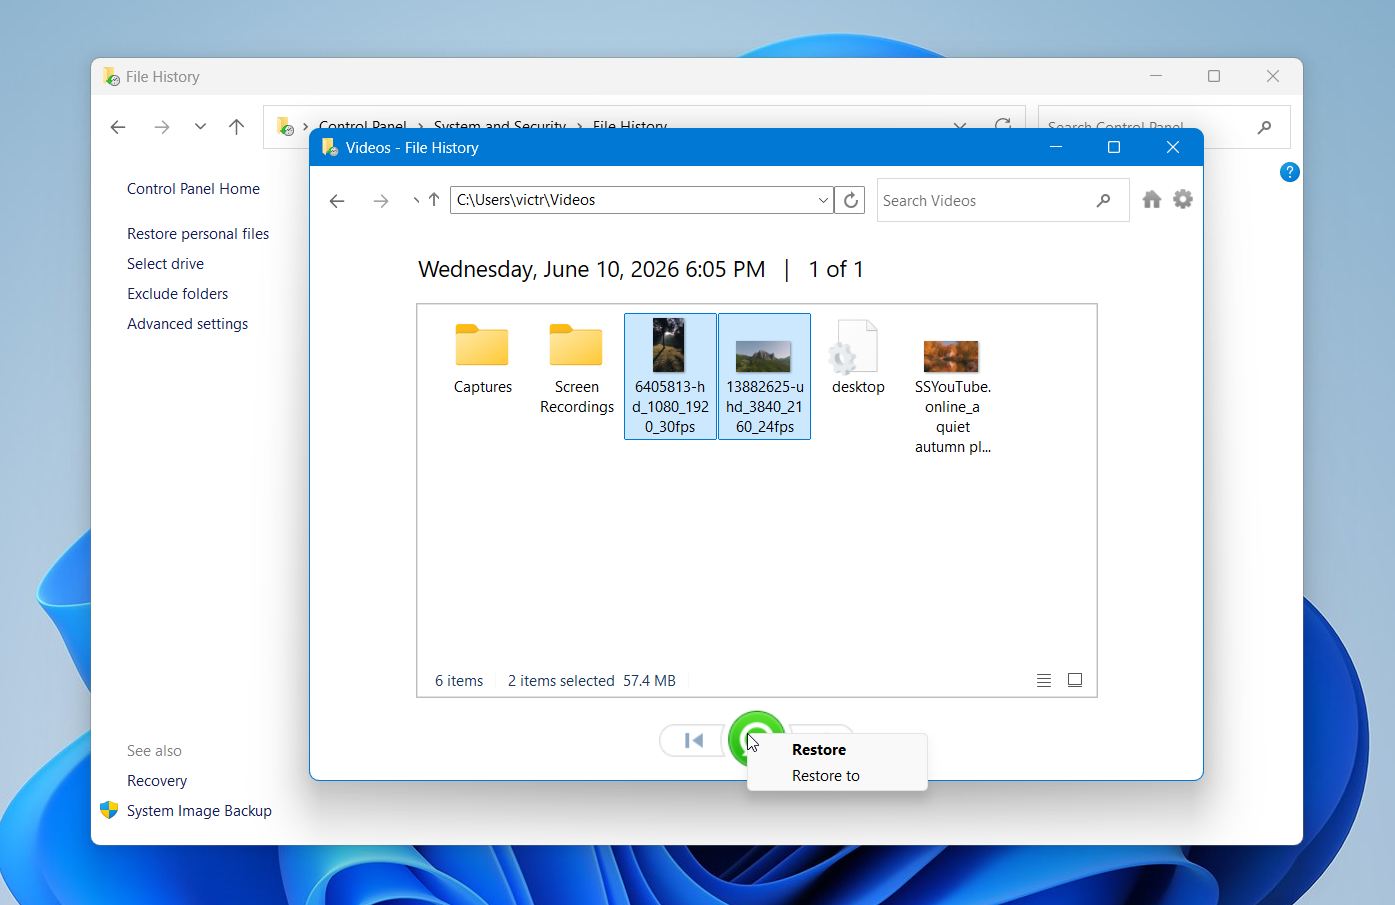Click the Control Panel search magnifier icon

[x=1265, y=127]
